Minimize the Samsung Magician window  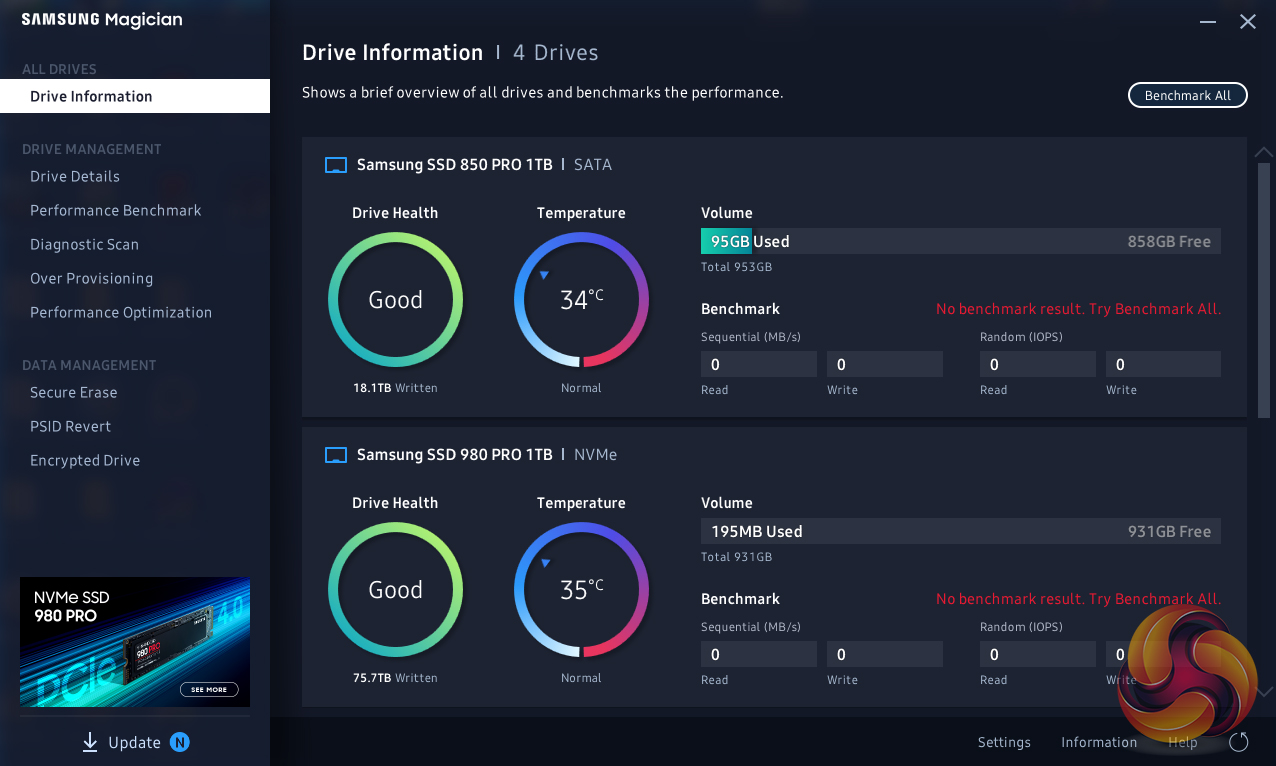(1208, 21)
